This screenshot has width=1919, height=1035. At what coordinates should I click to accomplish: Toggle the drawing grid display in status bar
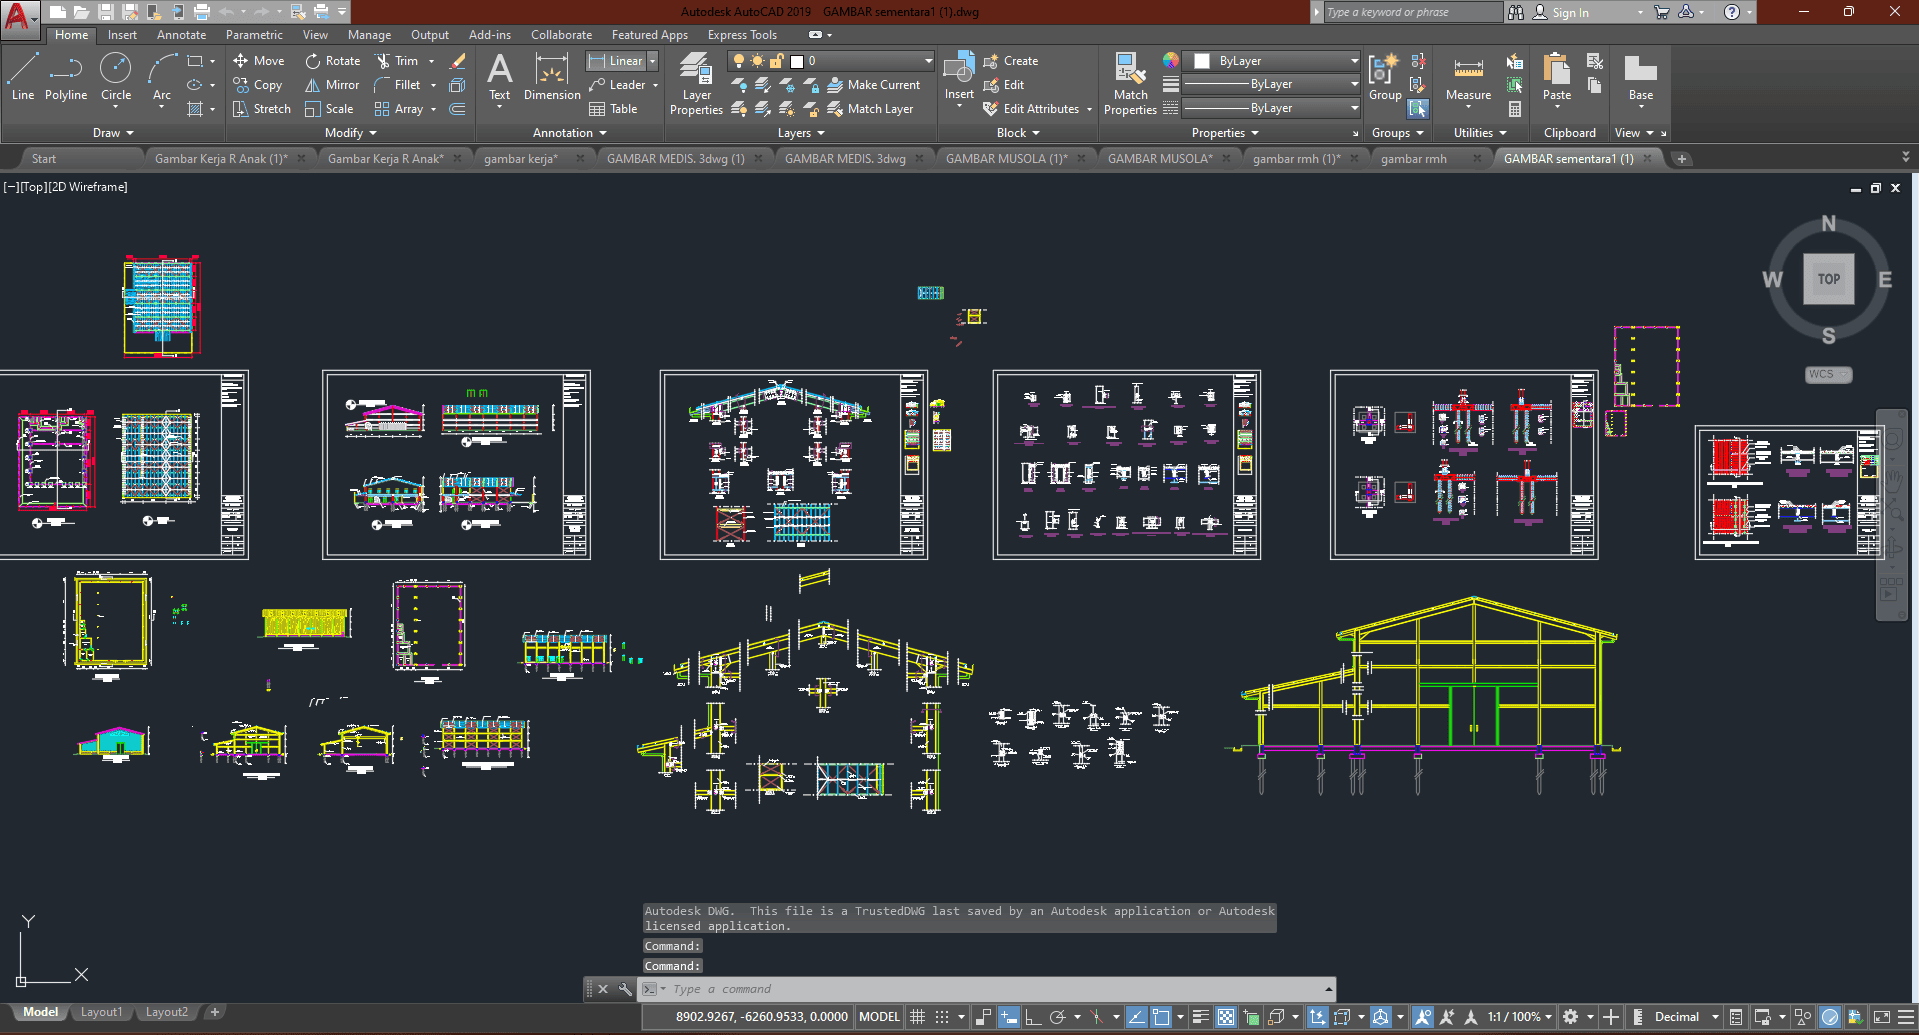click(x=917, y=1017)
